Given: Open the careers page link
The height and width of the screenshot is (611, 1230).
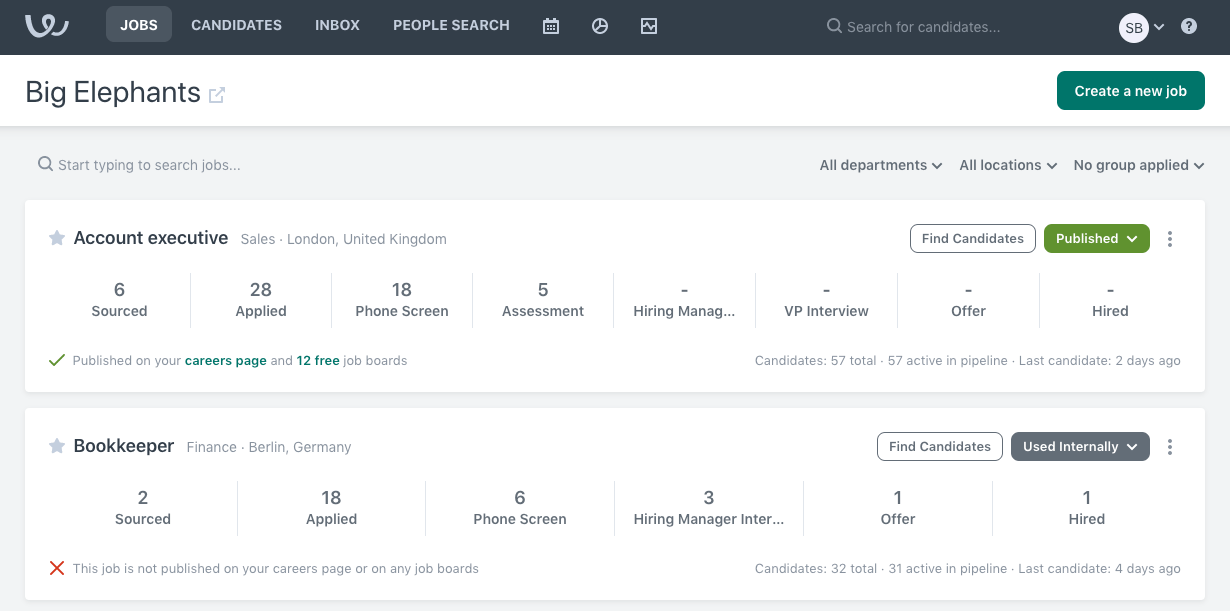Looking at the screenshot, I should [x=225, y=360].
